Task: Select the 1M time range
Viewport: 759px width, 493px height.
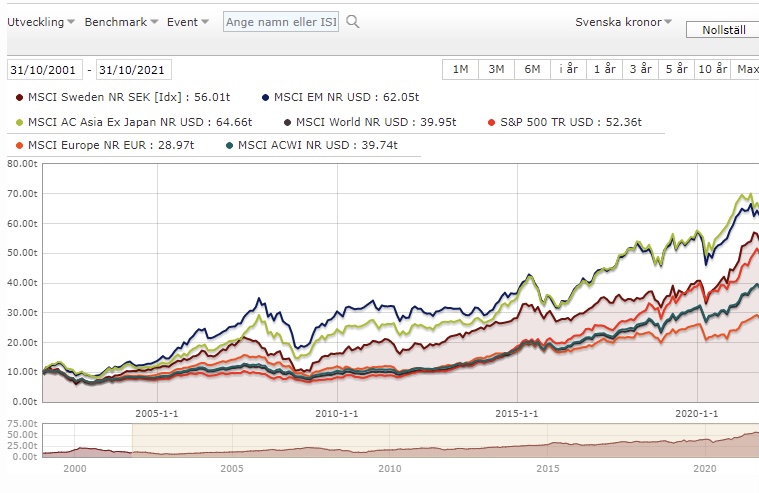Action: 460,69
